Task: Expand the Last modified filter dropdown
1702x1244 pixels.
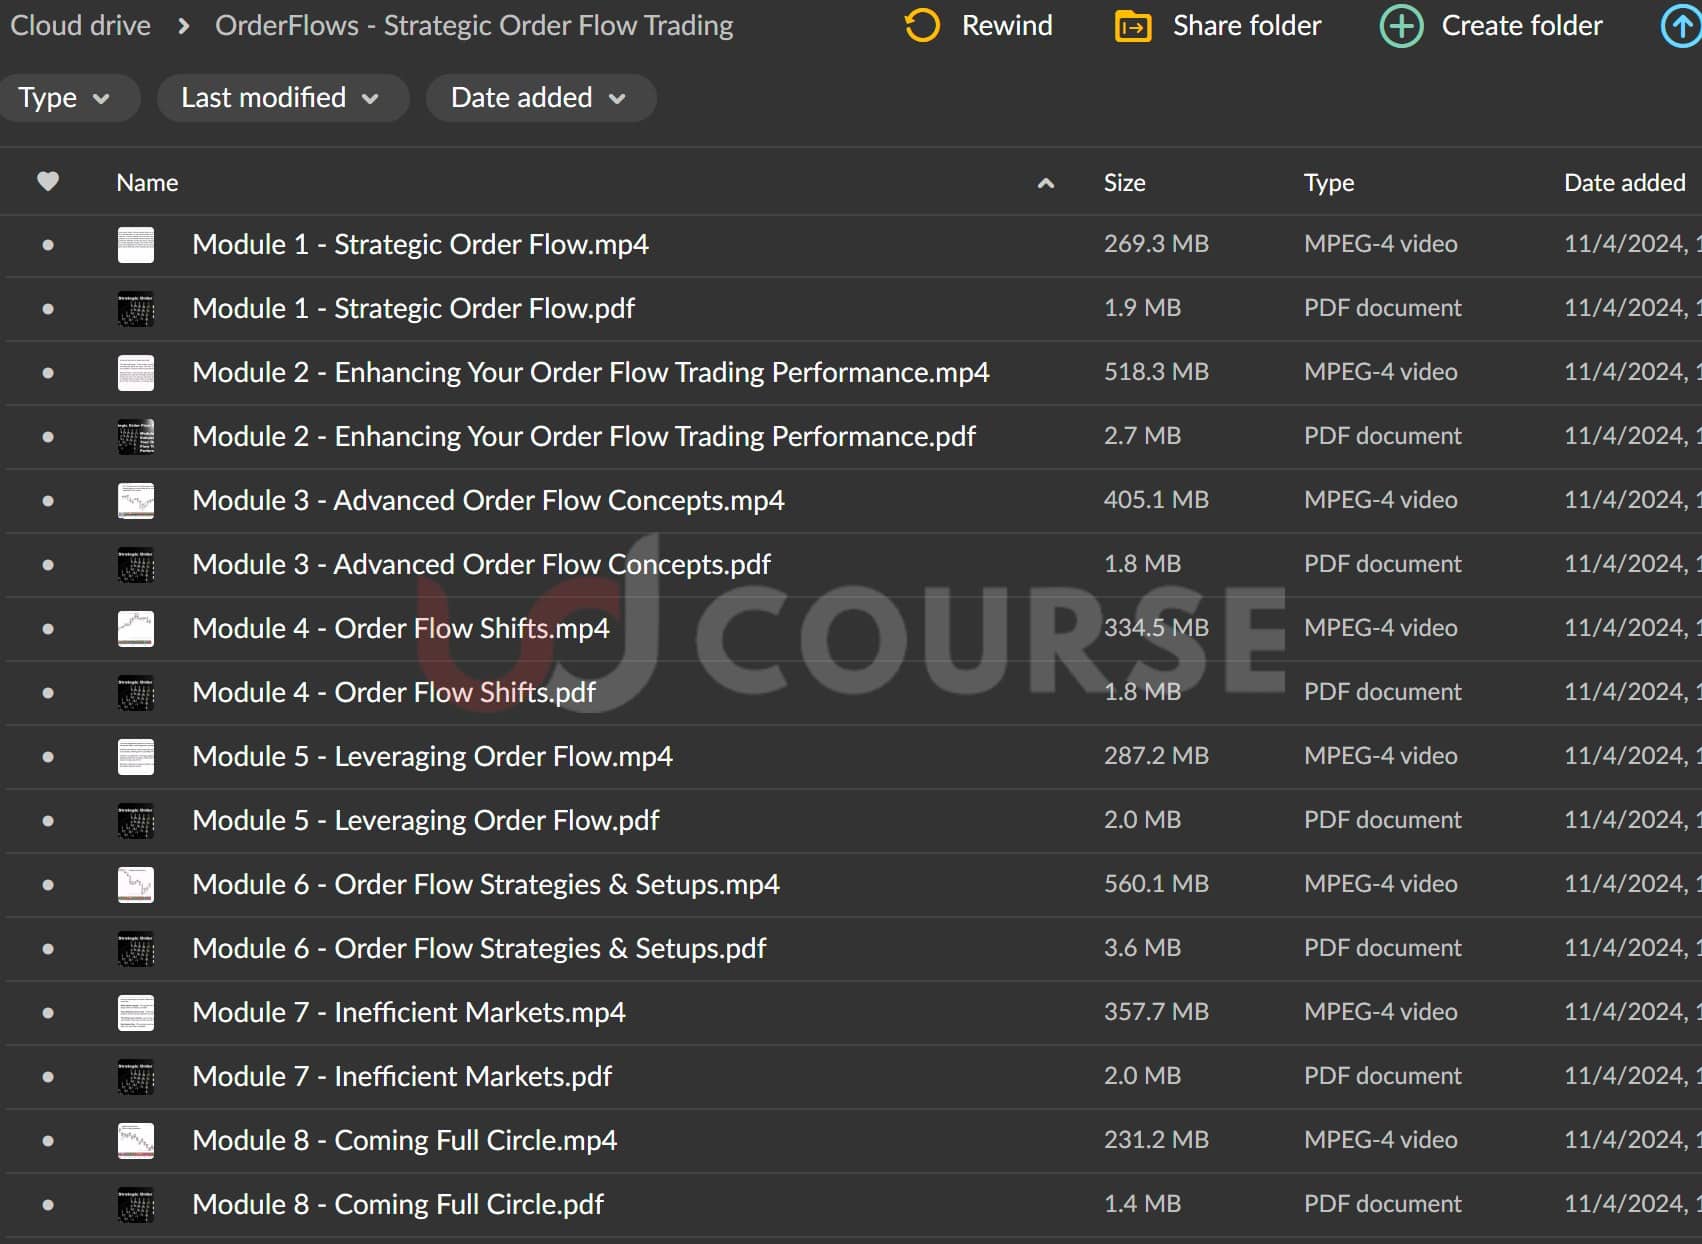Action: click(x=281, y=98)
